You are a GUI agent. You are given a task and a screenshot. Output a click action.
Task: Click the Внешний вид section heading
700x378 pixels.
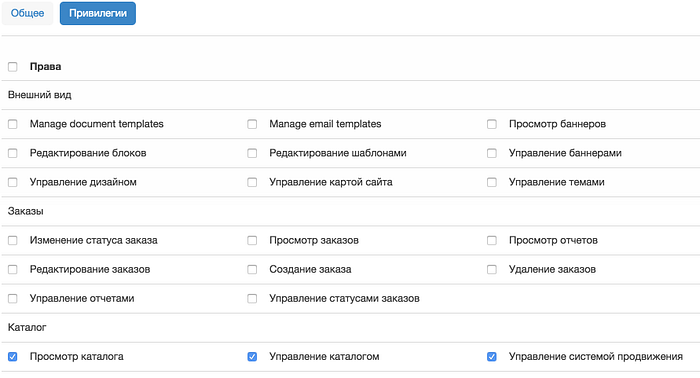coord(40,95)
